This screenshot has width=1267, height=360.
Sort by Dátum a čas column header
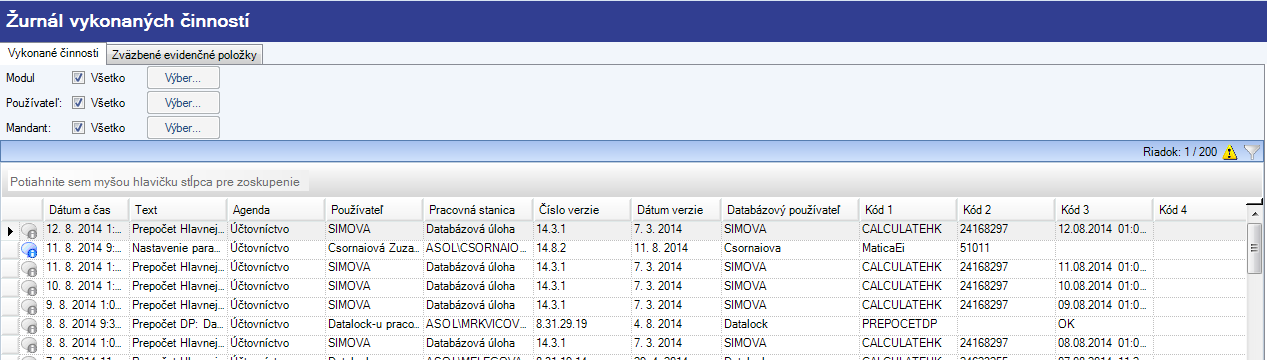pos(86,210)
